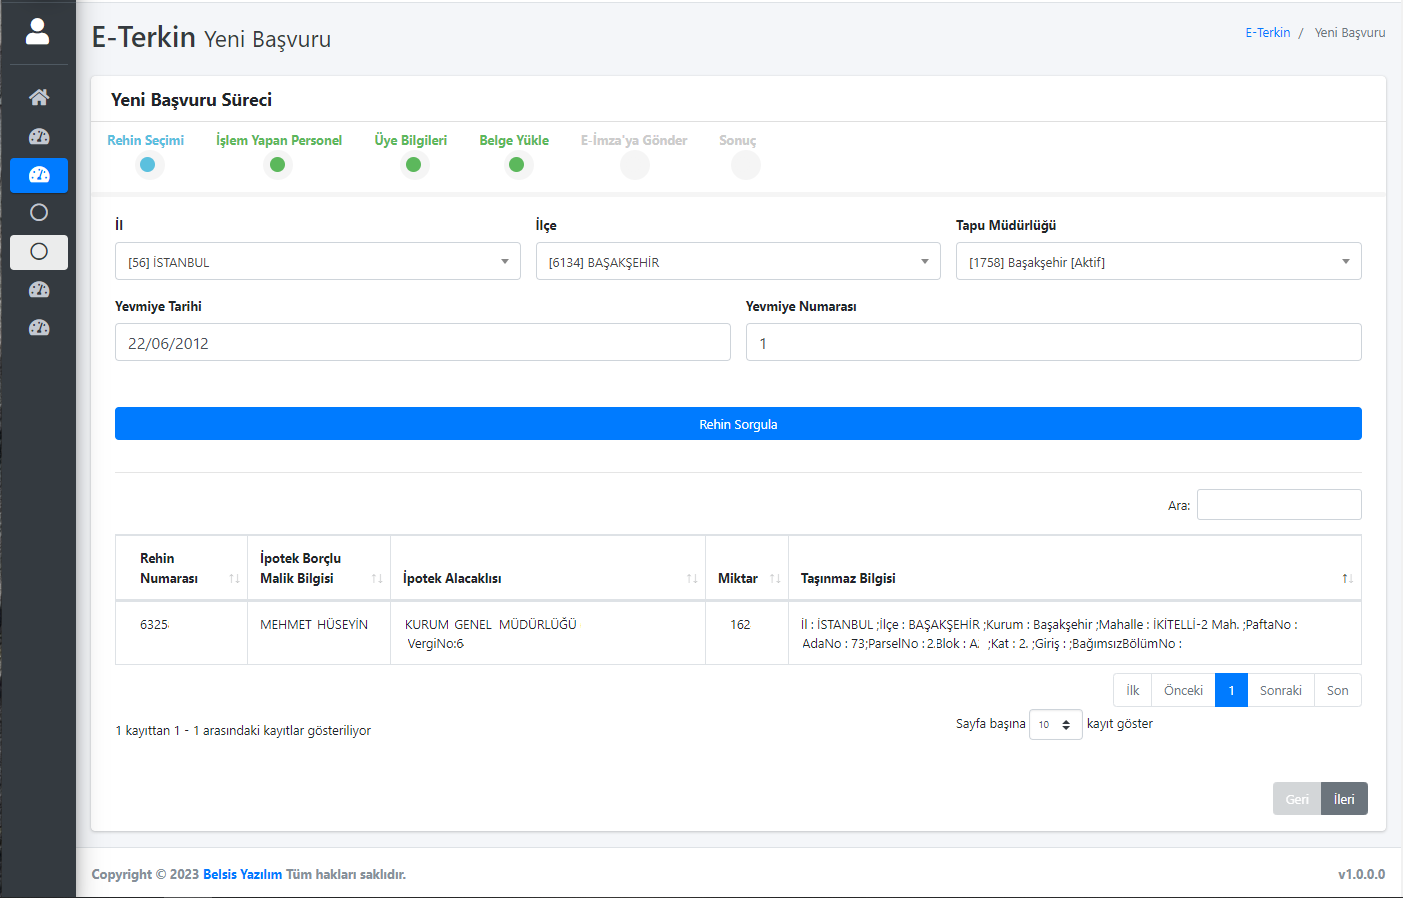This screenshot has width=1403, height=898.
Task: Click the Yevmiye Numarası field
Action: [x=1054, y=342]
